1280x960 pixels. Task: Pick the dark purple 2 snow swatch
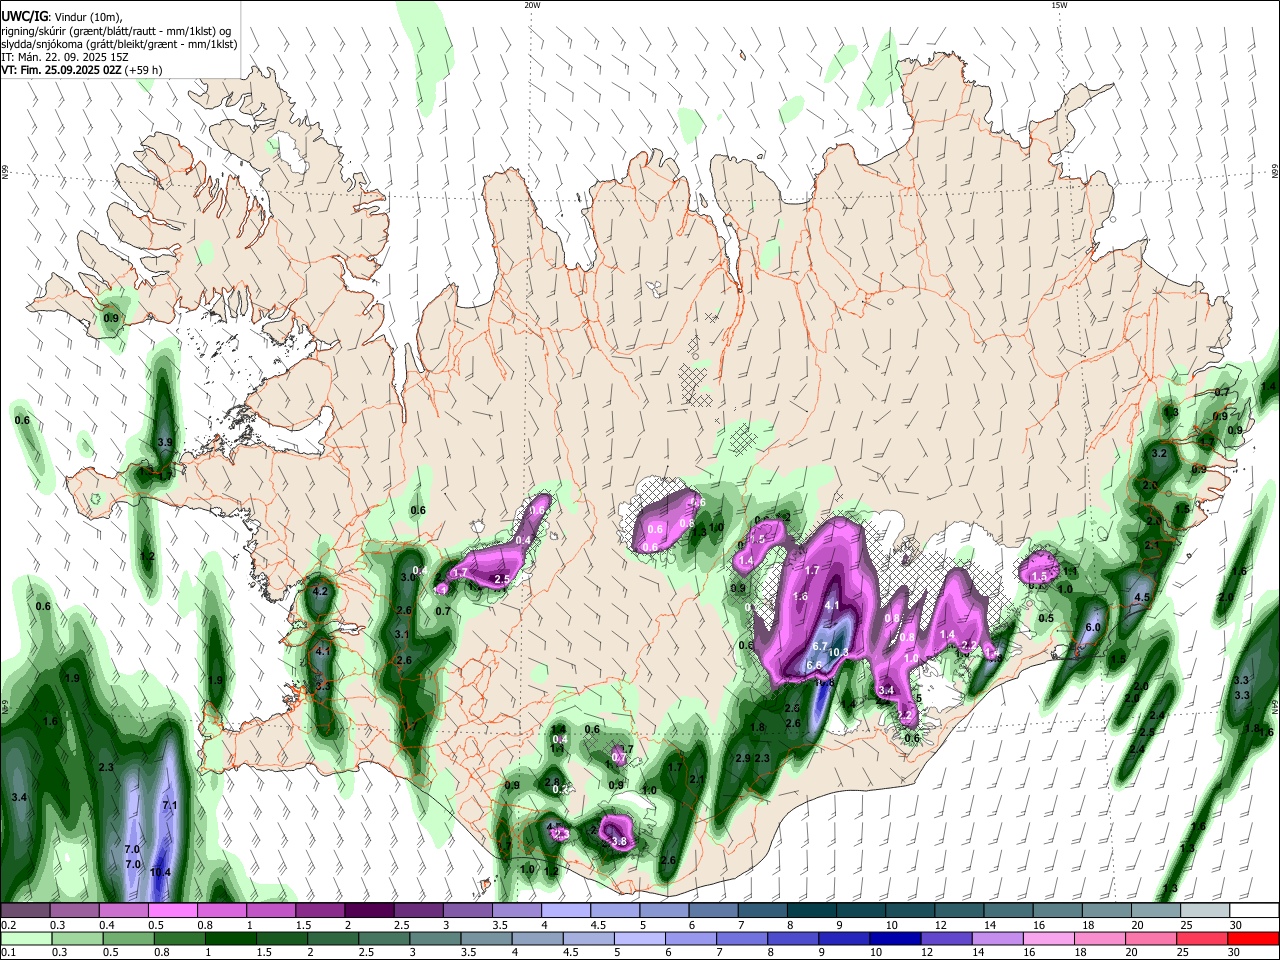368,911
